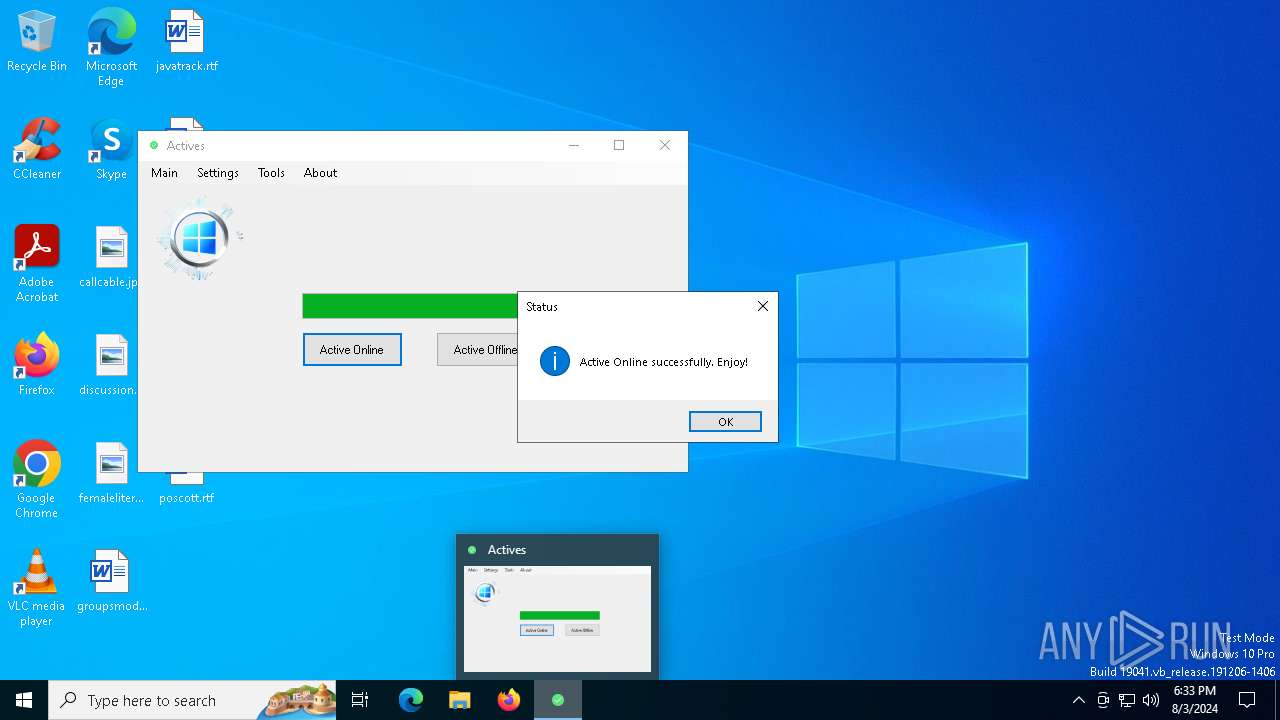Click the Actives window preview thumbnail
This screenshot has width=1280, height=720.
557,619
